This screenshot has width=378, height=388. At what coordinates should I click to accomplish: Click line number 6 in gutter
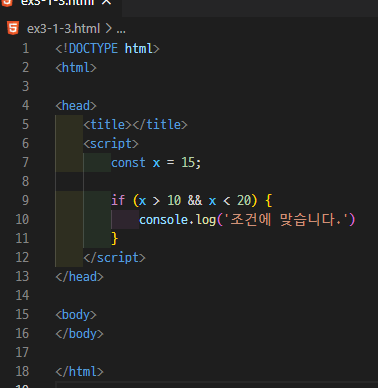(25, 144)
